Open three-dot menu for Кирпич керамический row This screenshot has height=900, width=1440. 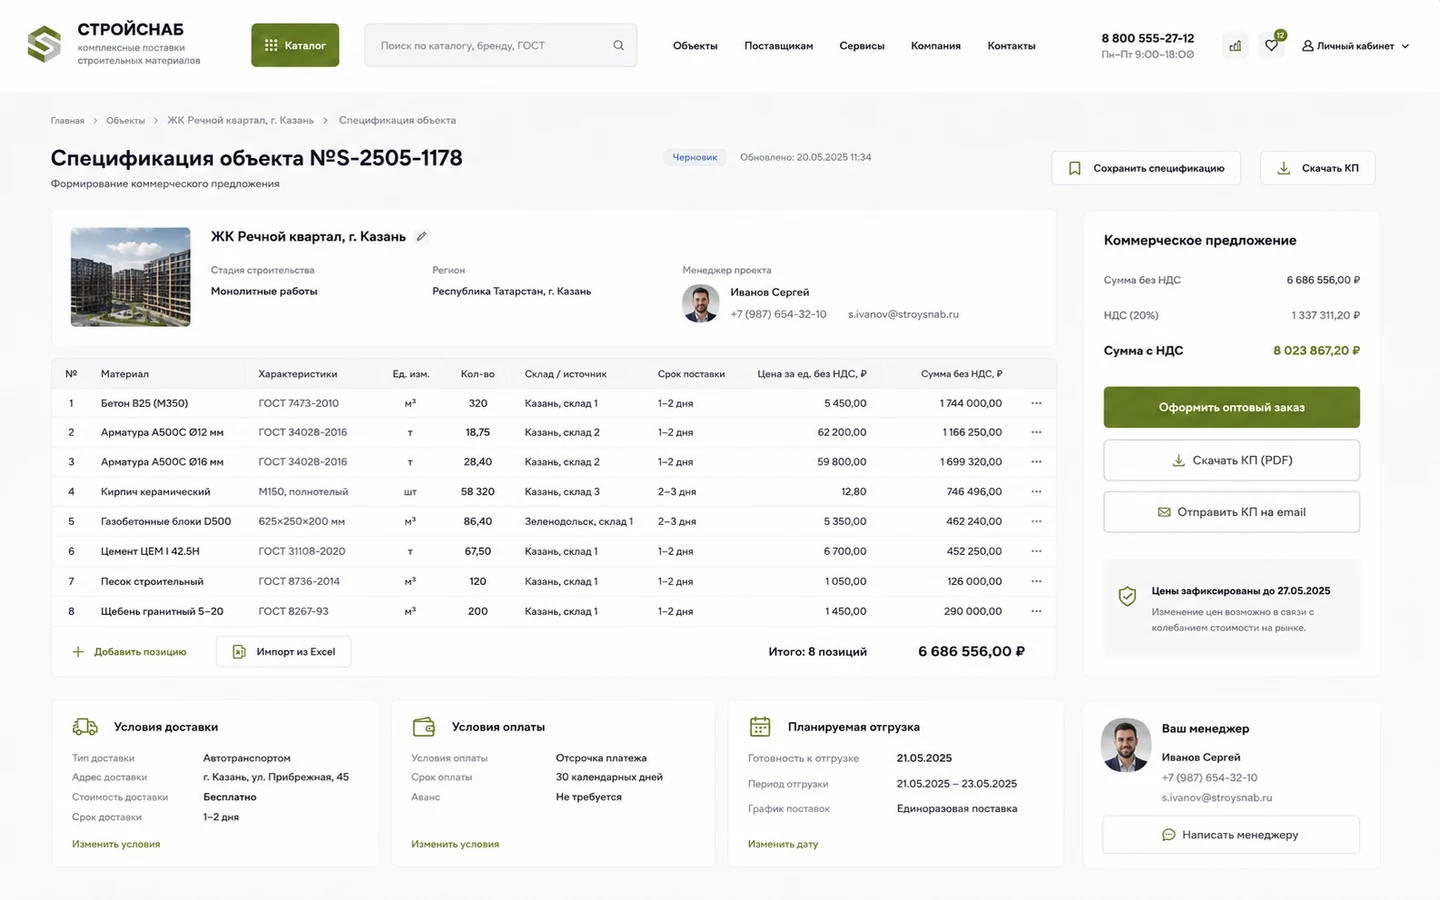1036,492
